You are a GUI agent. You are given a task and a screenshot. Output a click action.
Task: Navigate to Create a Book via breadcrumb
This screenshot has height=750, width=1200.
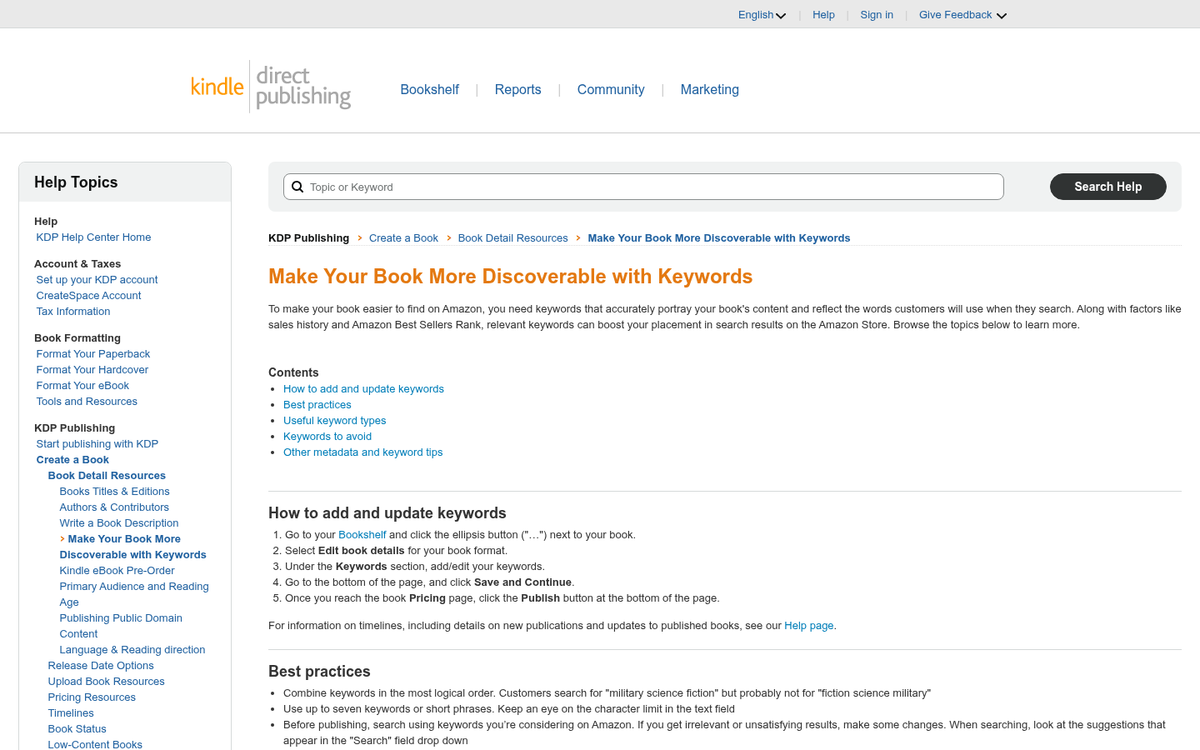point(403,238)
